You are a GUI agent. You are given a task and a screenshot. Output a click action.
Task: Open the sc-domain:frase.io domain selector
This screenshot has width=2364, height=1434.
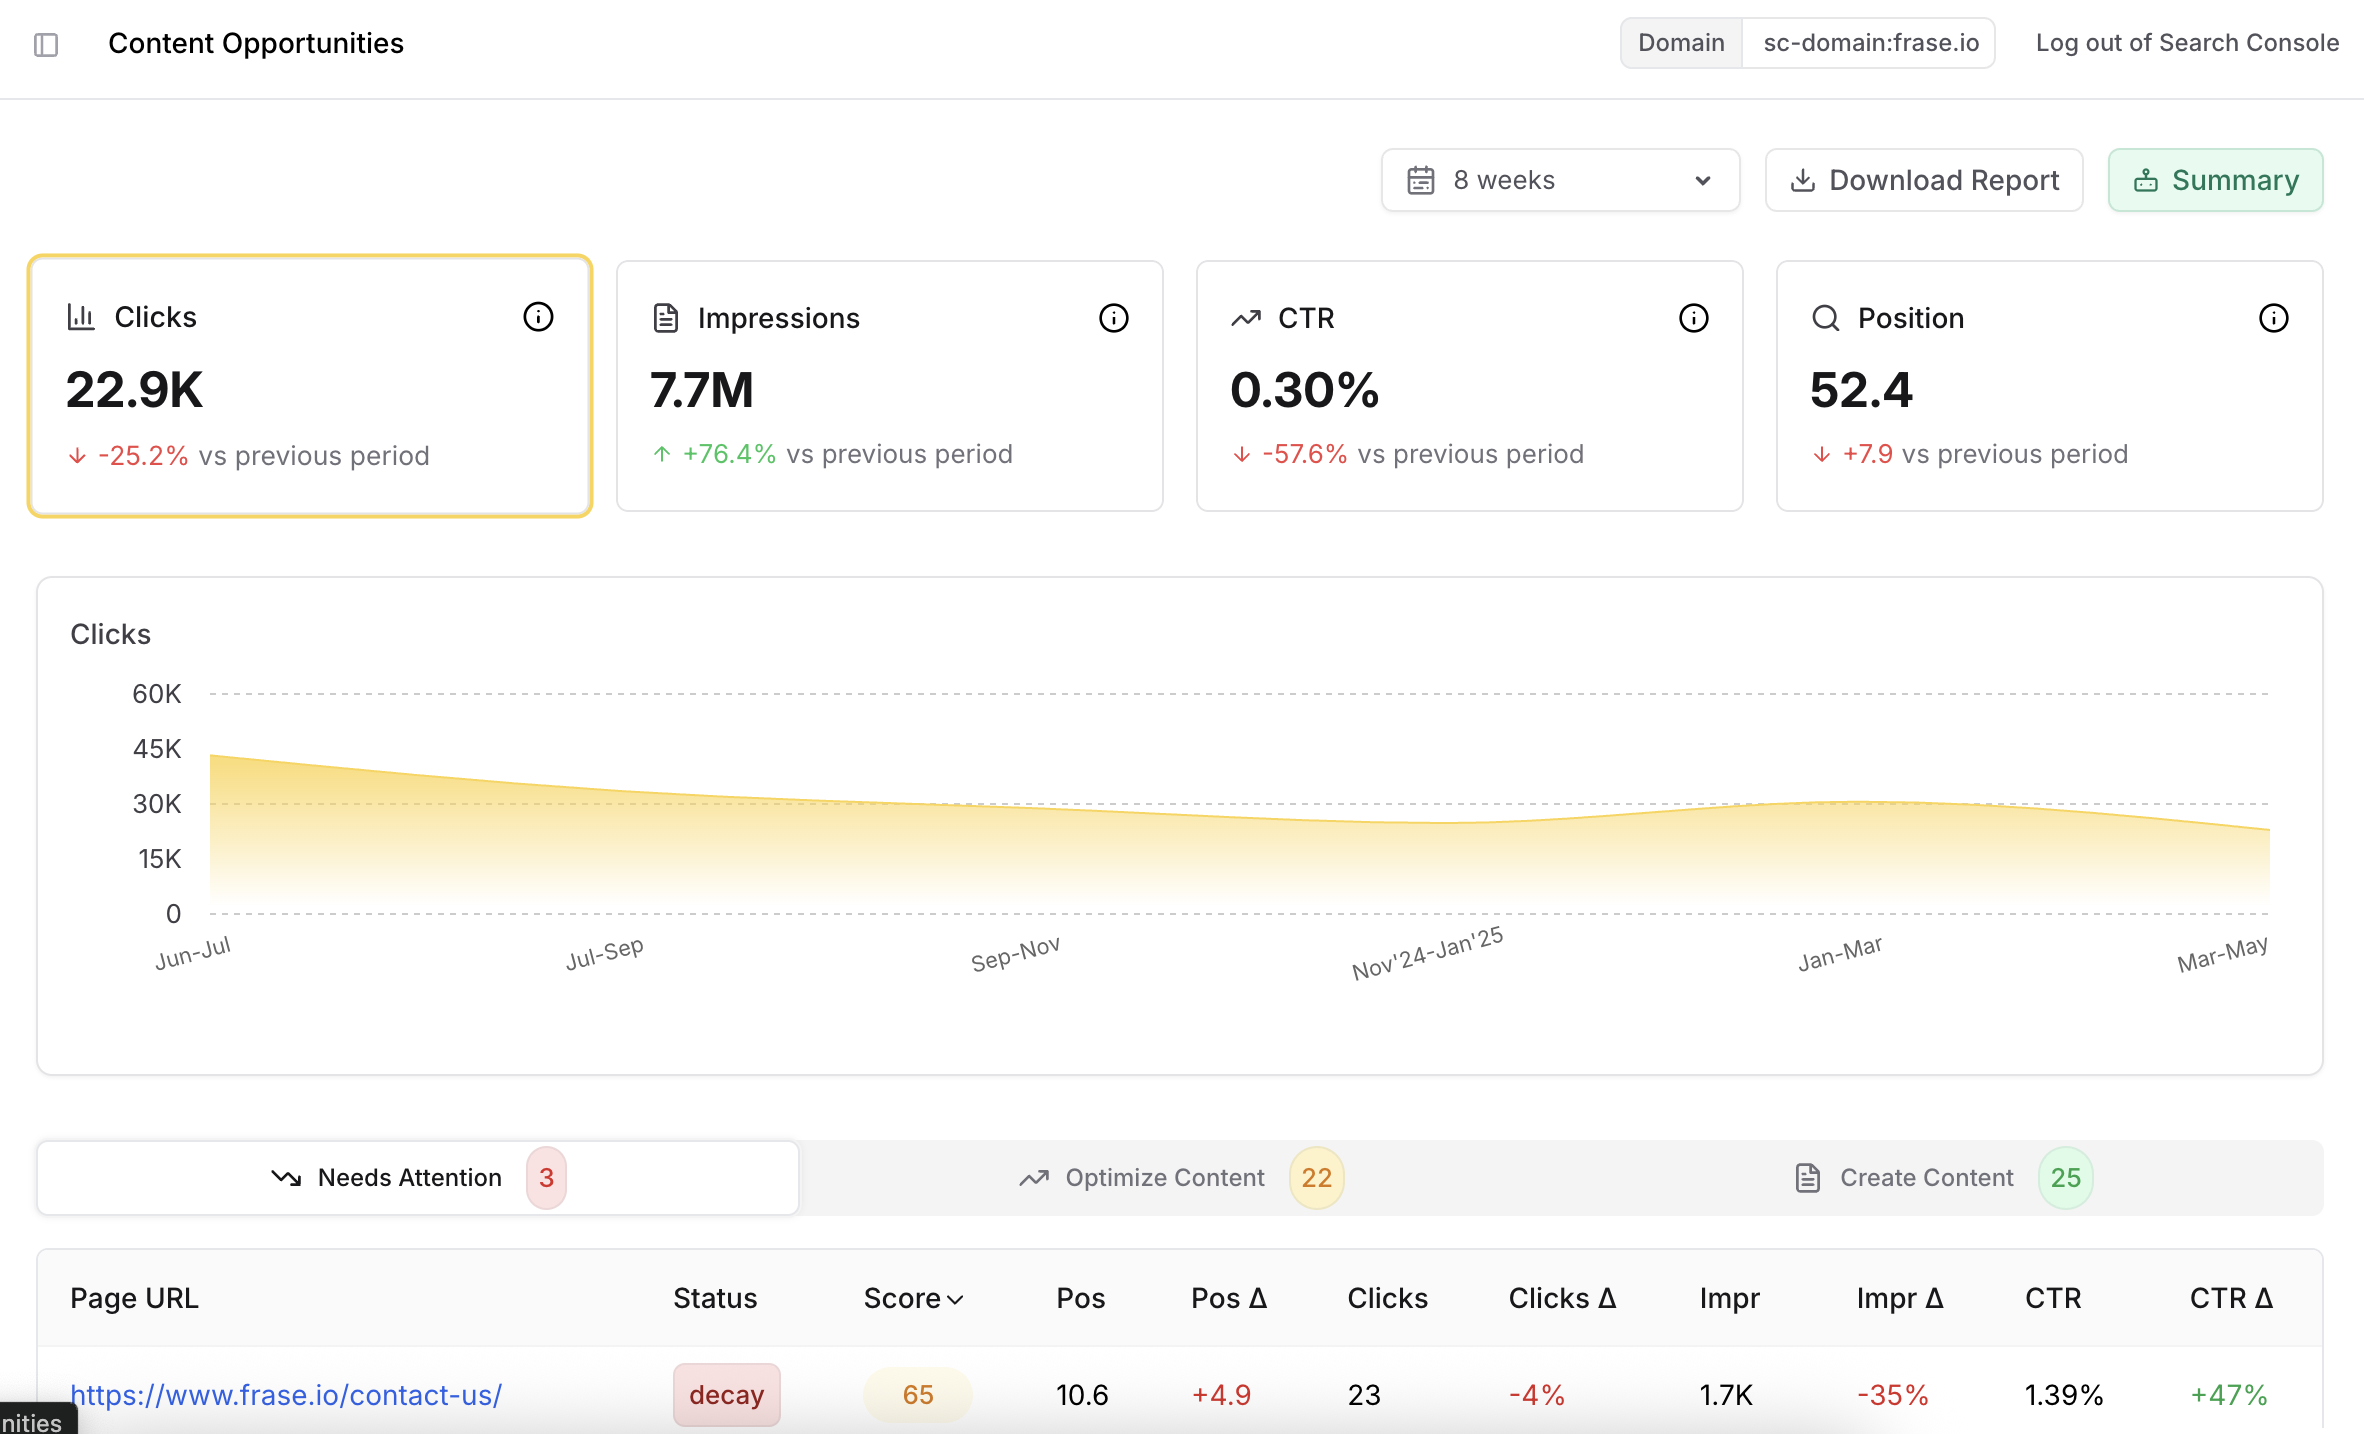pos(1870,43)
